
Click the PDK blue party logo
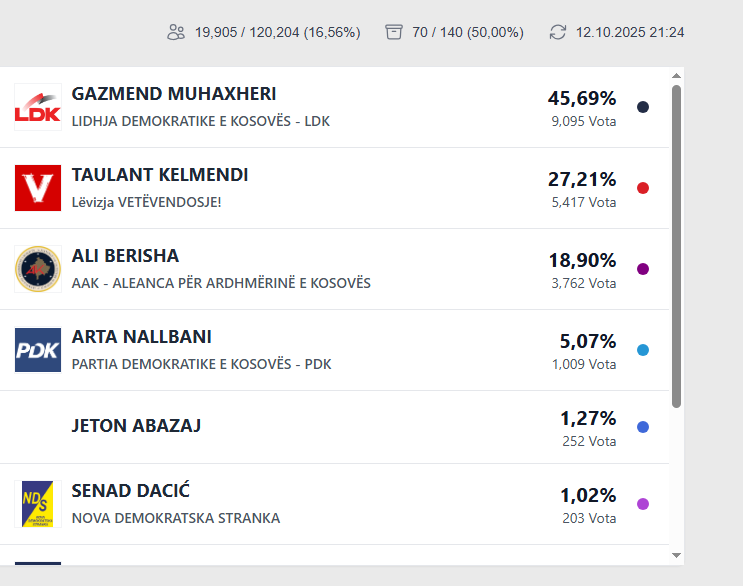coord(38,350)
